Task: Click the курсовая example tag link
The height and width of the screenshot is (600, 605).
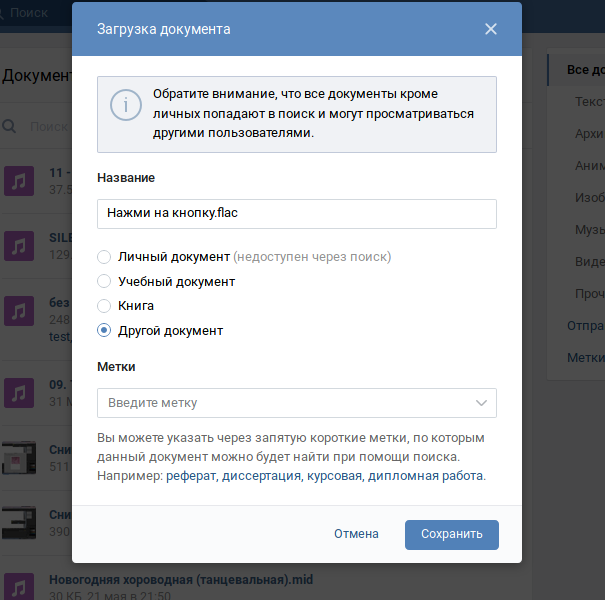Action: tap(333, 476)
